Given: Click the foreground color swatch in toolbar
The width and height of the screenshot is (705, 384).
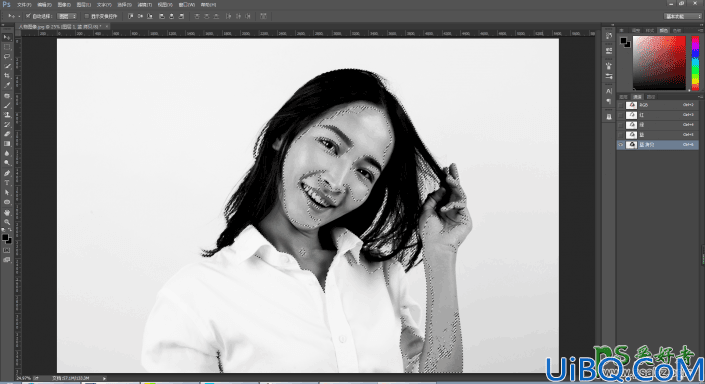Looking at the screenshot, I should click(5, 237).
